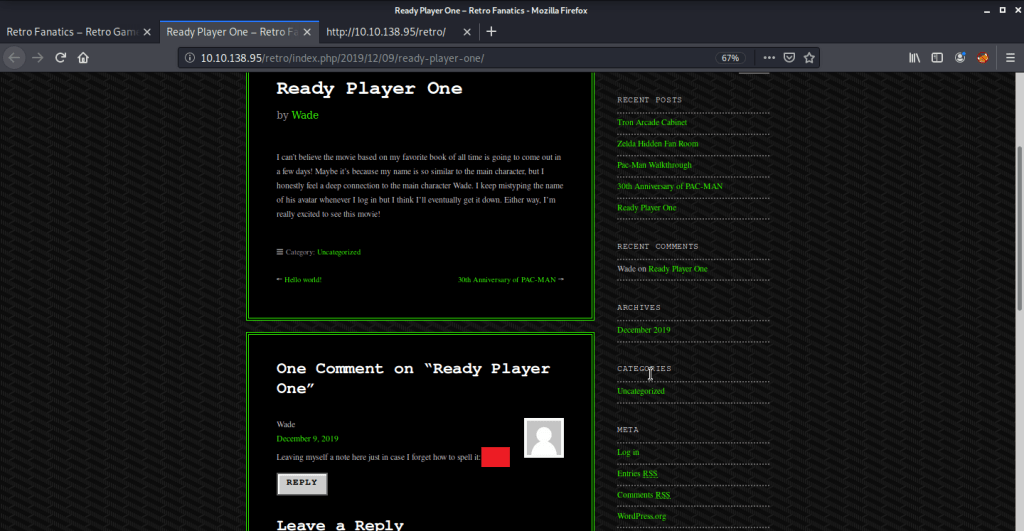The width and height of the screenshot is (1024, 531).
Task: Open a new tab with plus button
Action: (x=491, y=31)
